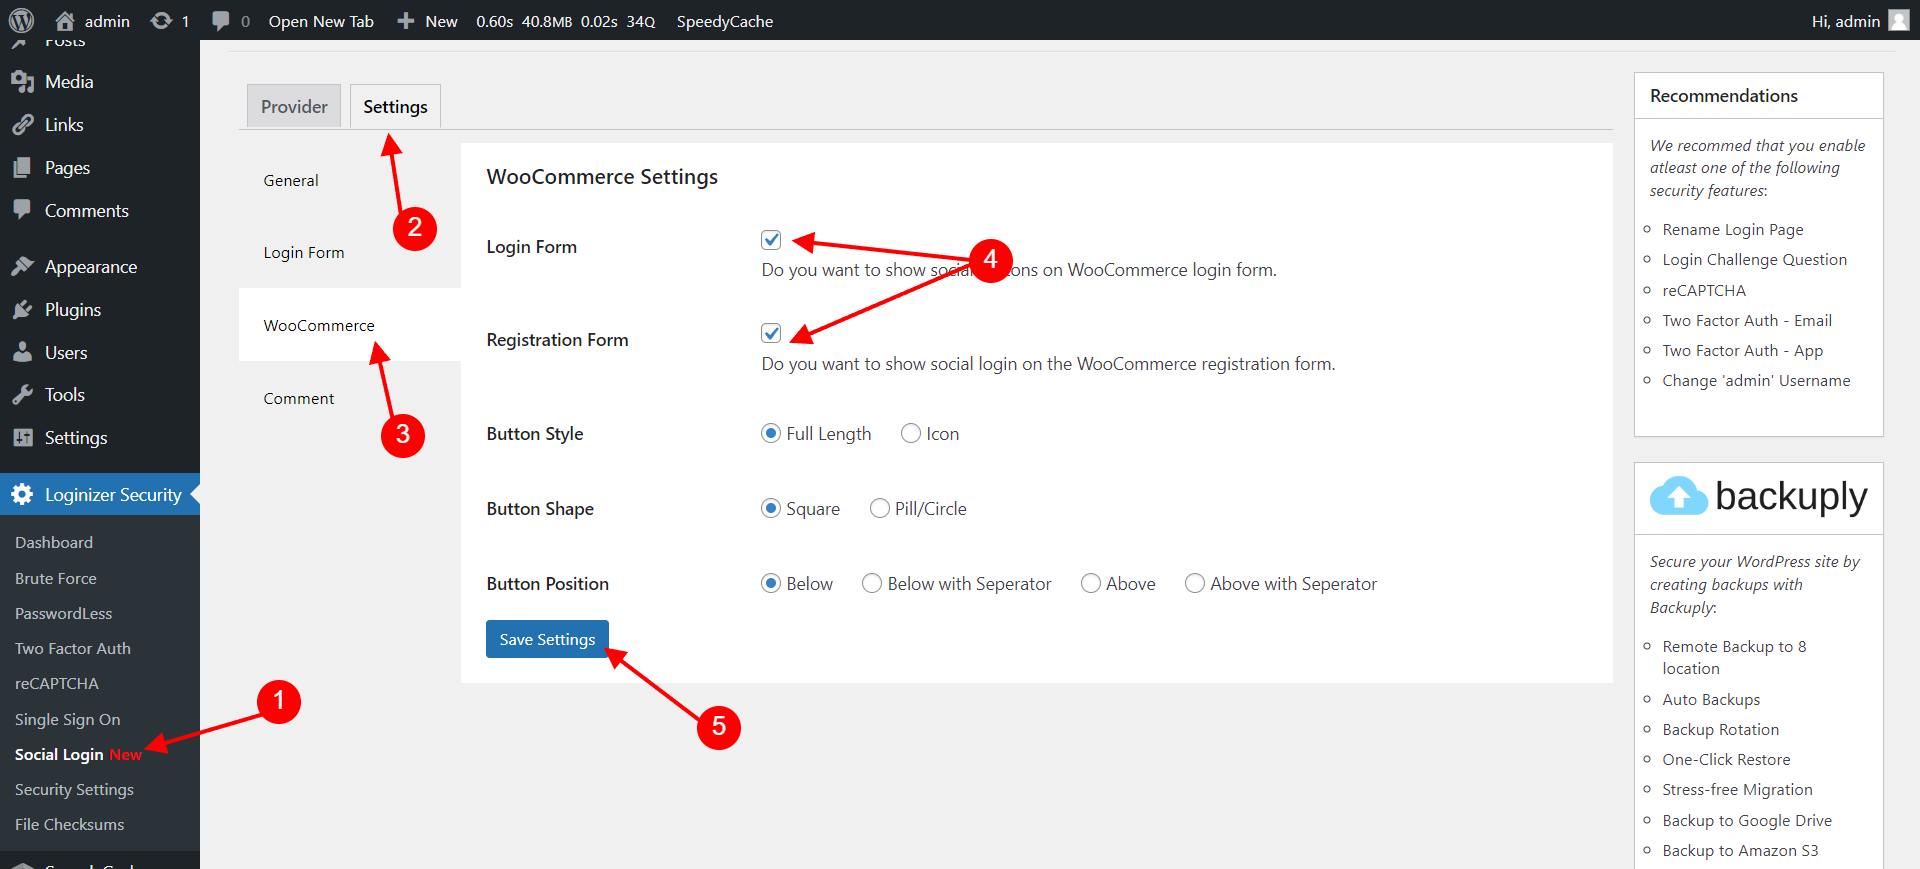This screenshot has height=869, width=1920.
Task: Click the Links chain icon
Action: point(22,125)
